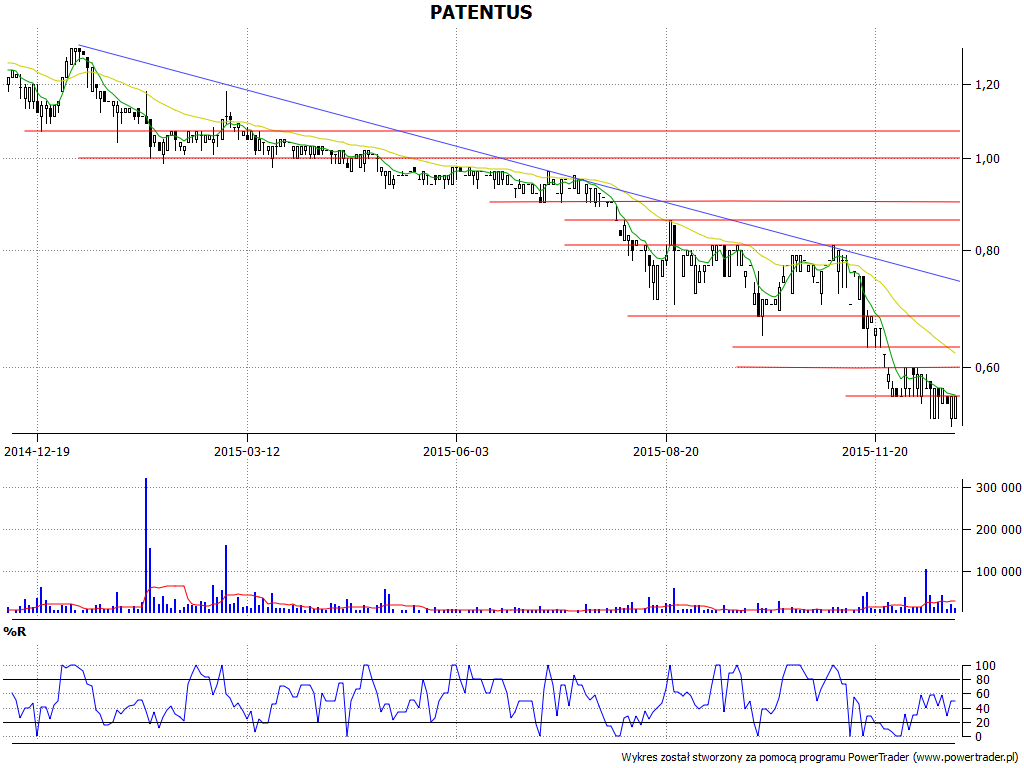1024x768 pixels.
Task: Click the 40 level on %R axis
Action: click(x=985, y=709)
